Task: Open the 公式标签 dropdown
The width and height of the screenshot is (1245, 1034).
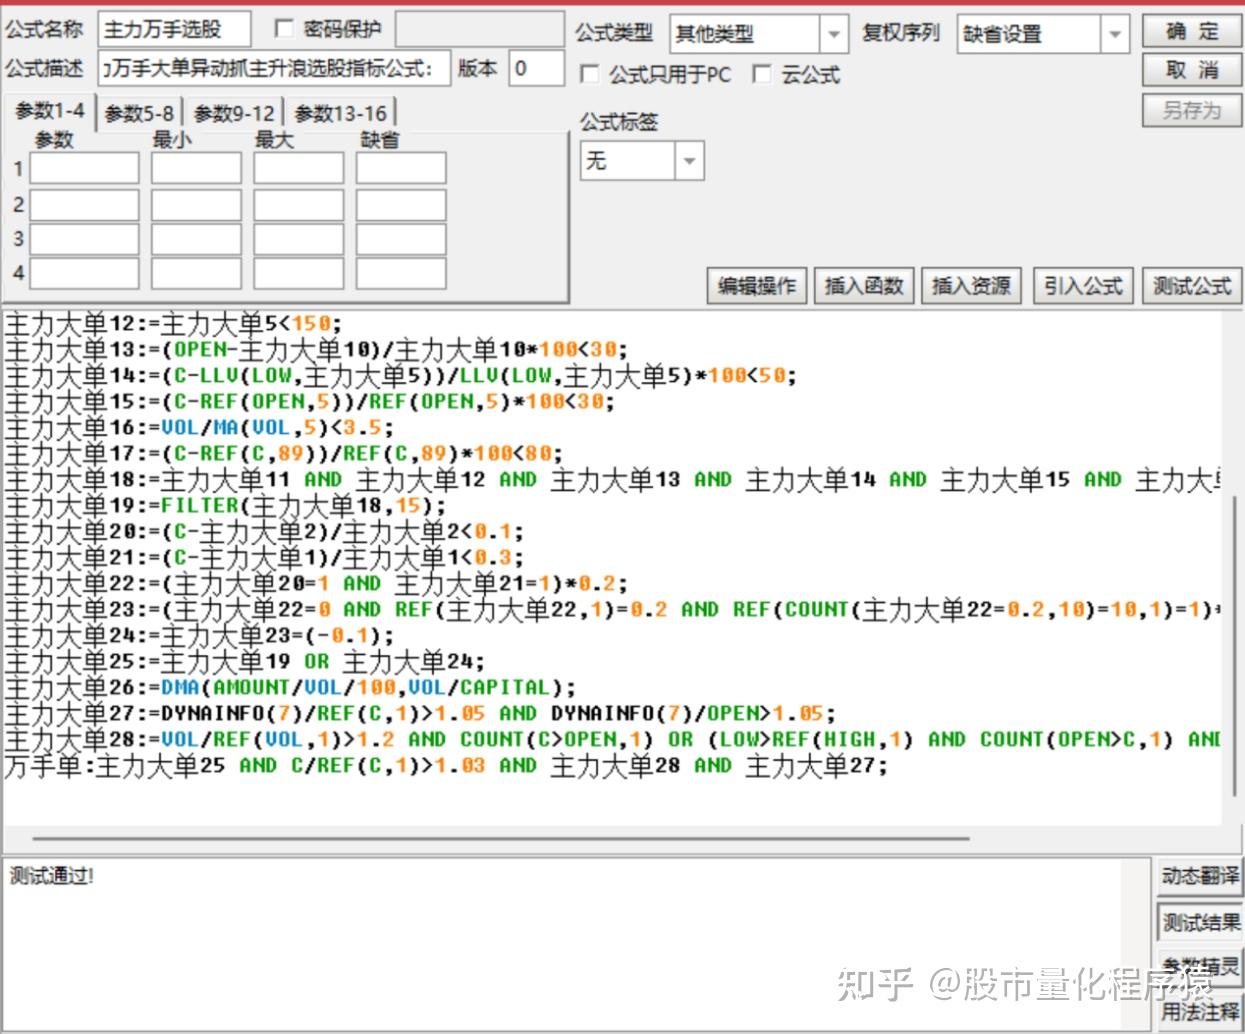Action: click(689, 161)
